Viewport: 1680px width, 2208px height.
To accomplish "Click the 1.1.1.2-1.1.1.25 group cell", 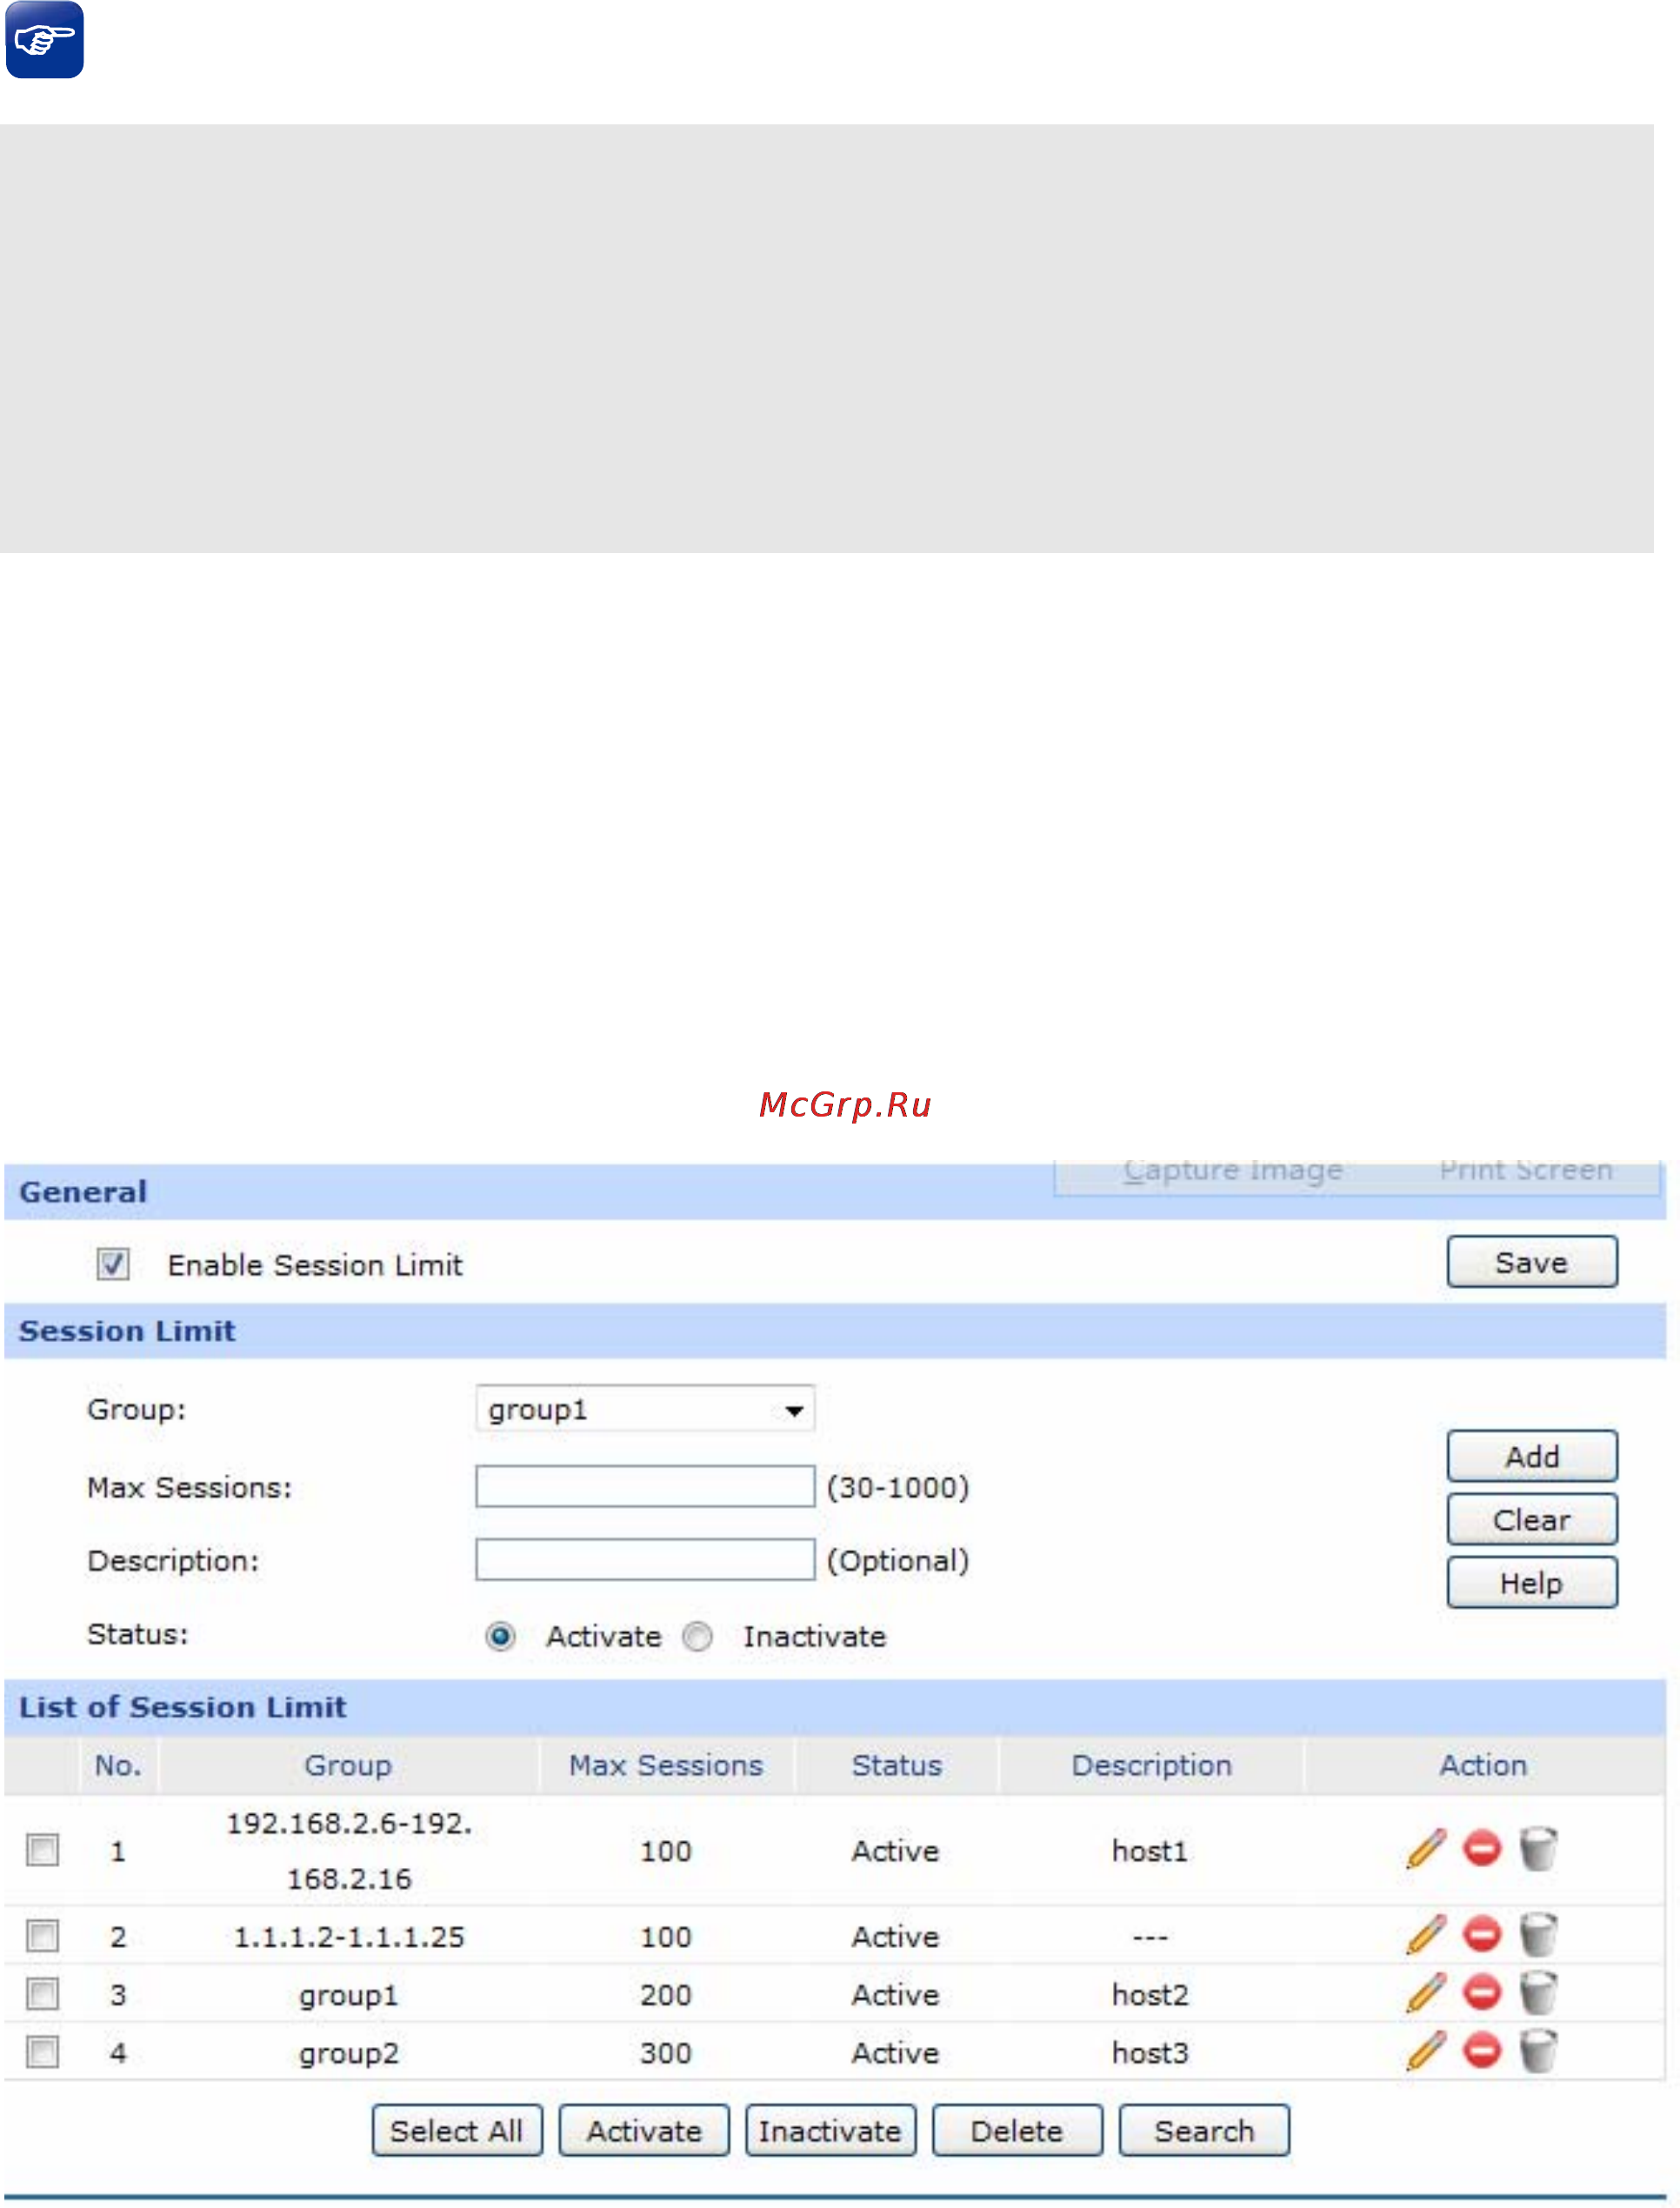I will pyautogui.click(x=349, y=1937).
